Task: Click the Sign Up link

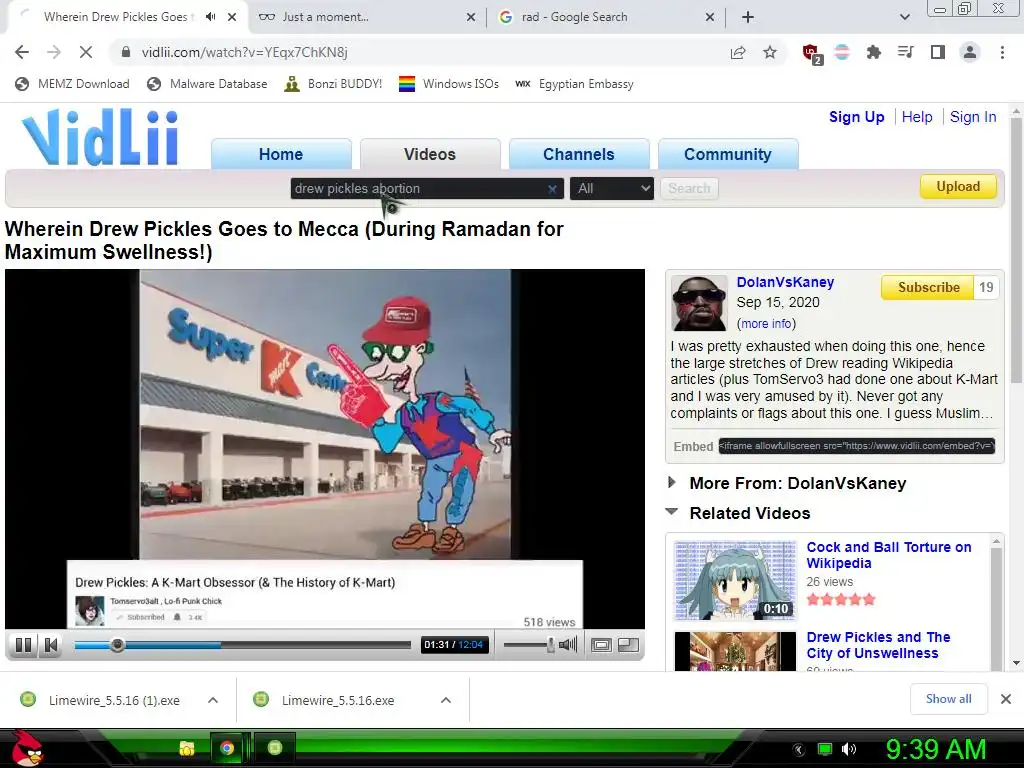Action: (x=856, y=117)
